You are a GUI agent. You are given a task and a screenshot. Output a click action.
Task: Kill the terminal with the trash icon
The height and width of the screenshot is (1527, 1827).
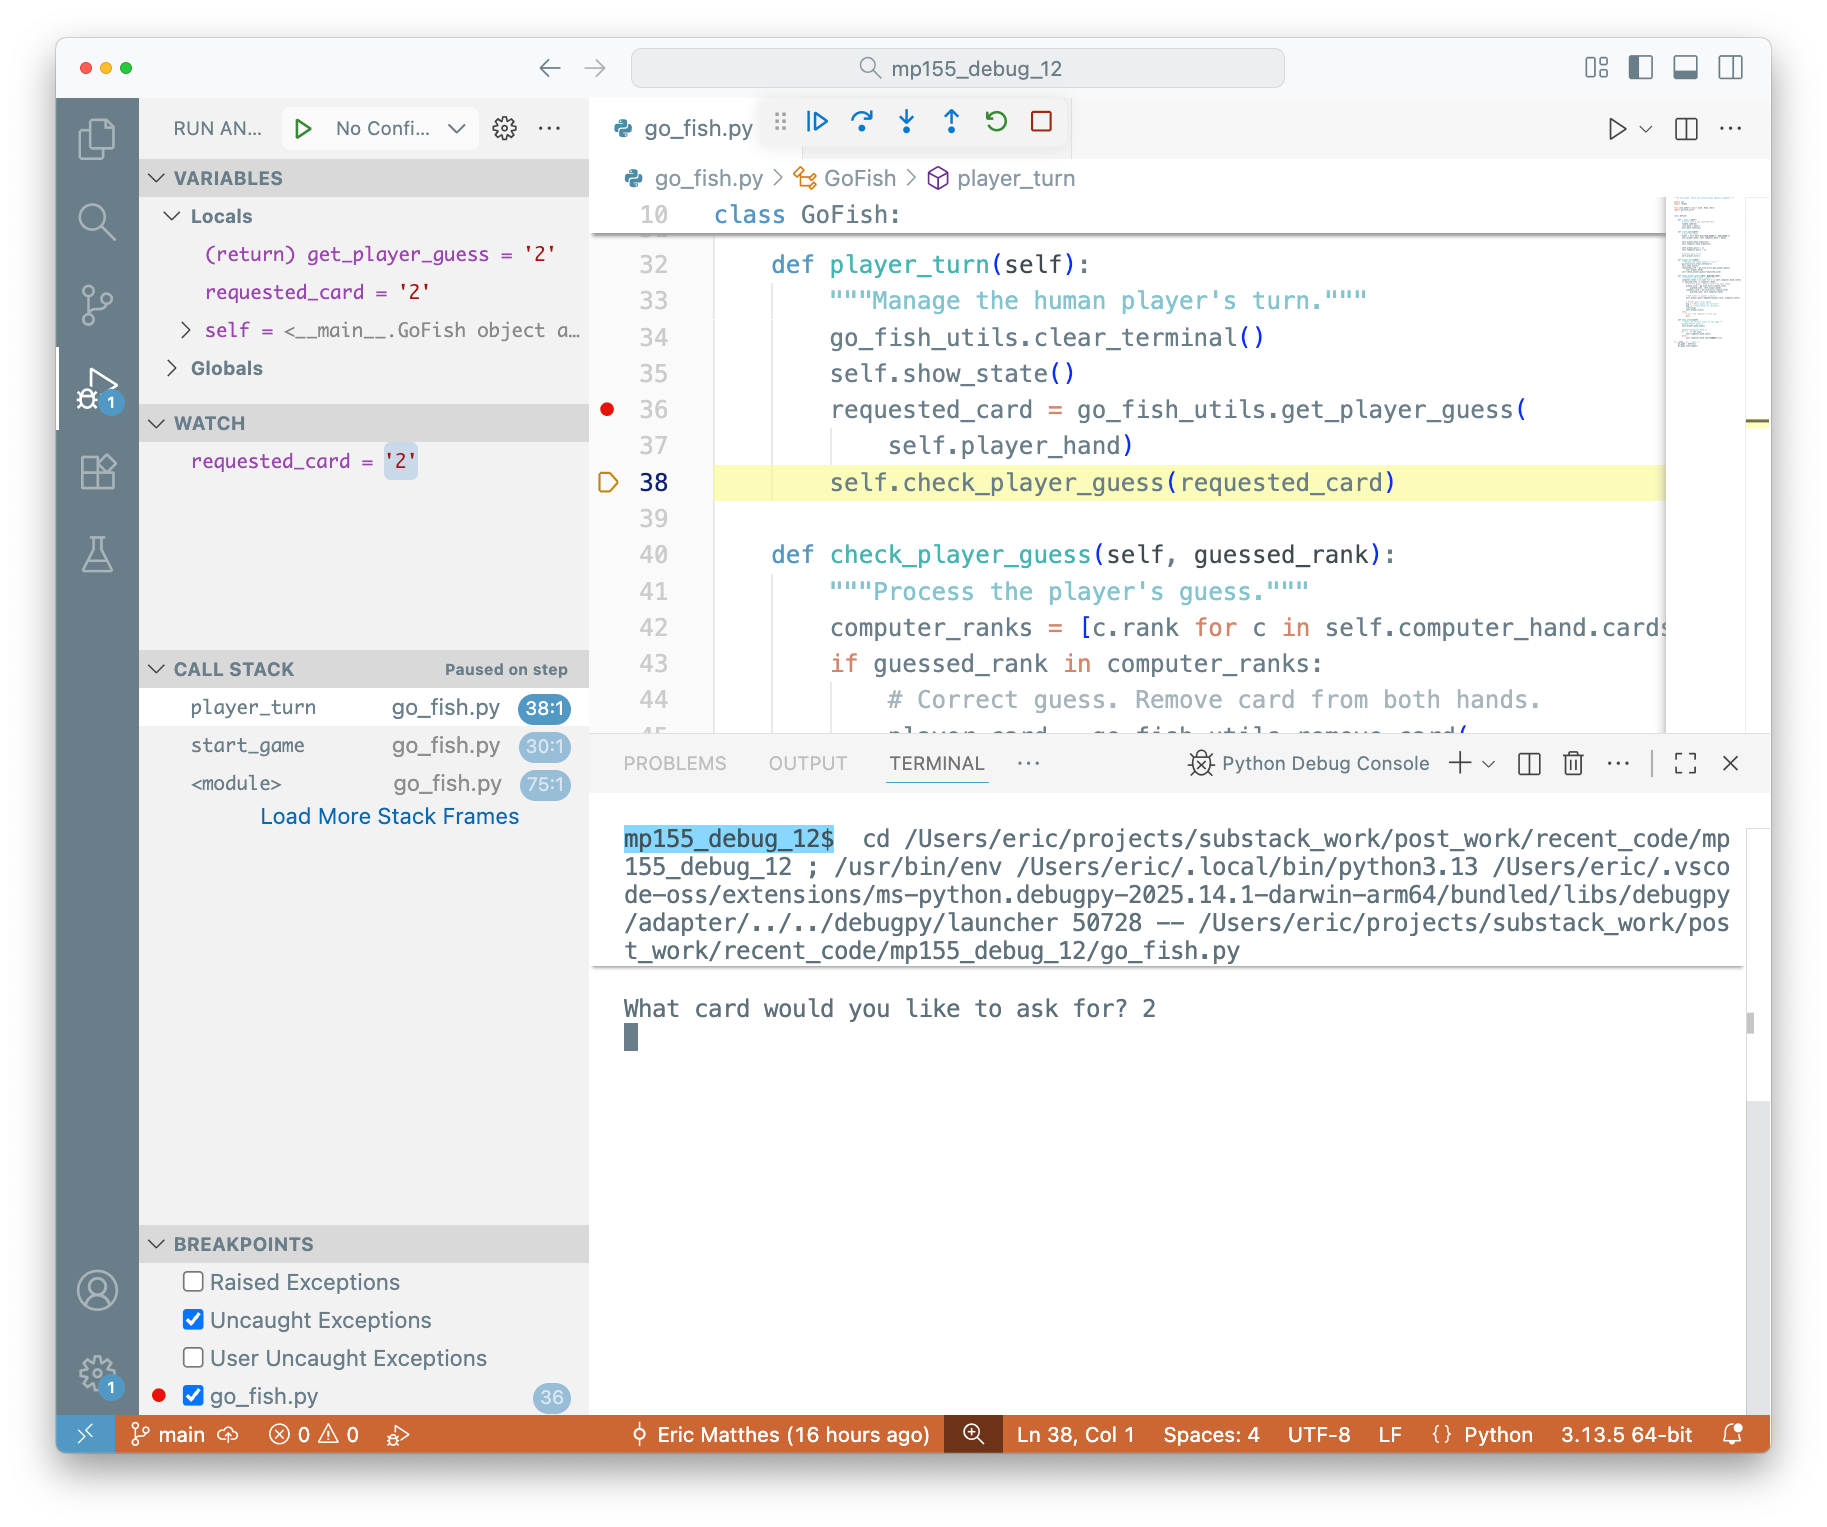click(1572, 763)
